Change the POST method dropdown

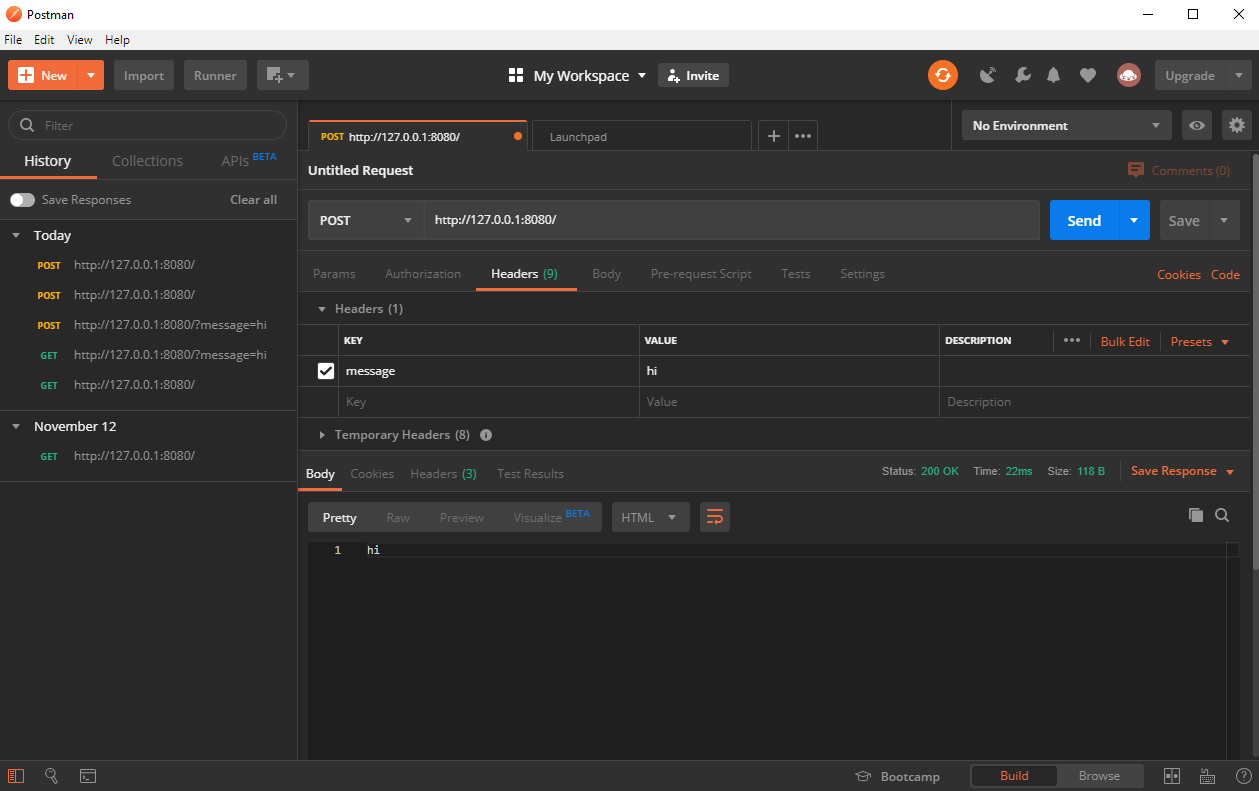(365, 220)
